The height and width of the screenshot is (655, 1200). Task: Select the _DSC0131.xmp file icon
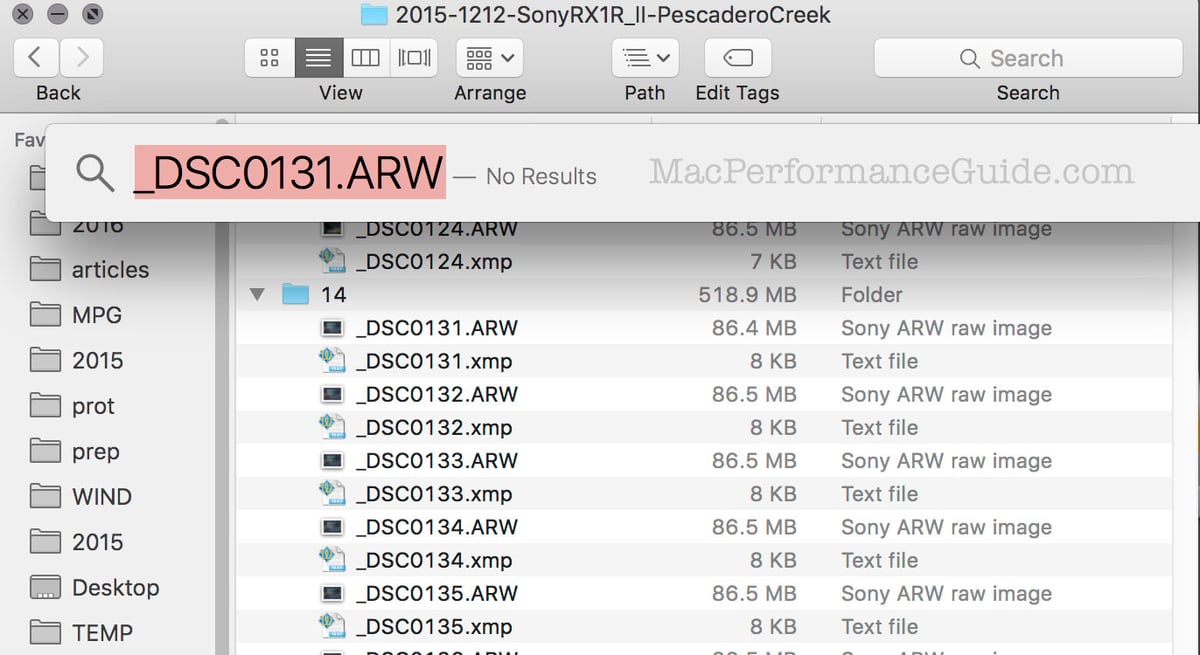click(332, 361)
